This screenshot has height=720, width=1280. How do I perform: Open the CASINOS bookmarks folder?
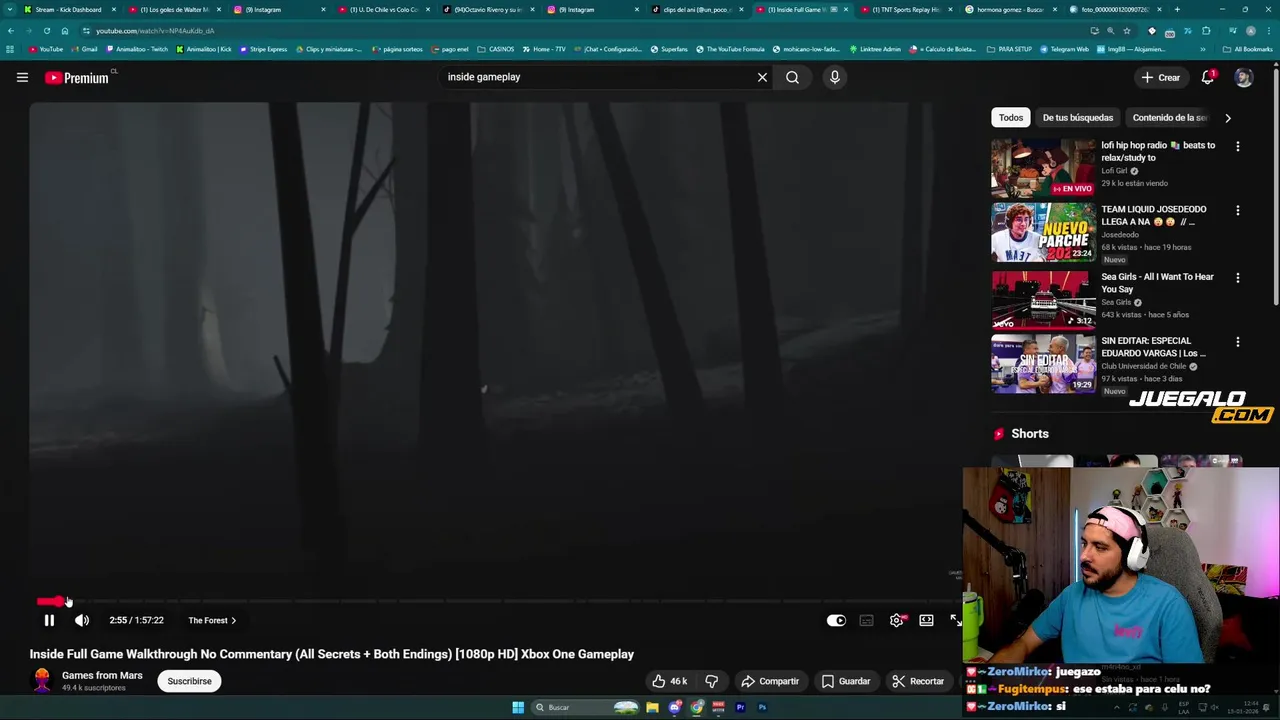pyautogui.click(x=496, y=49)
